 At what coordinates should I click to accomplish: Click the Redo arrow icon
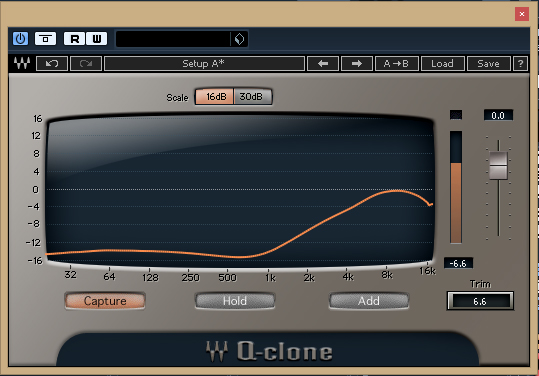86,64
